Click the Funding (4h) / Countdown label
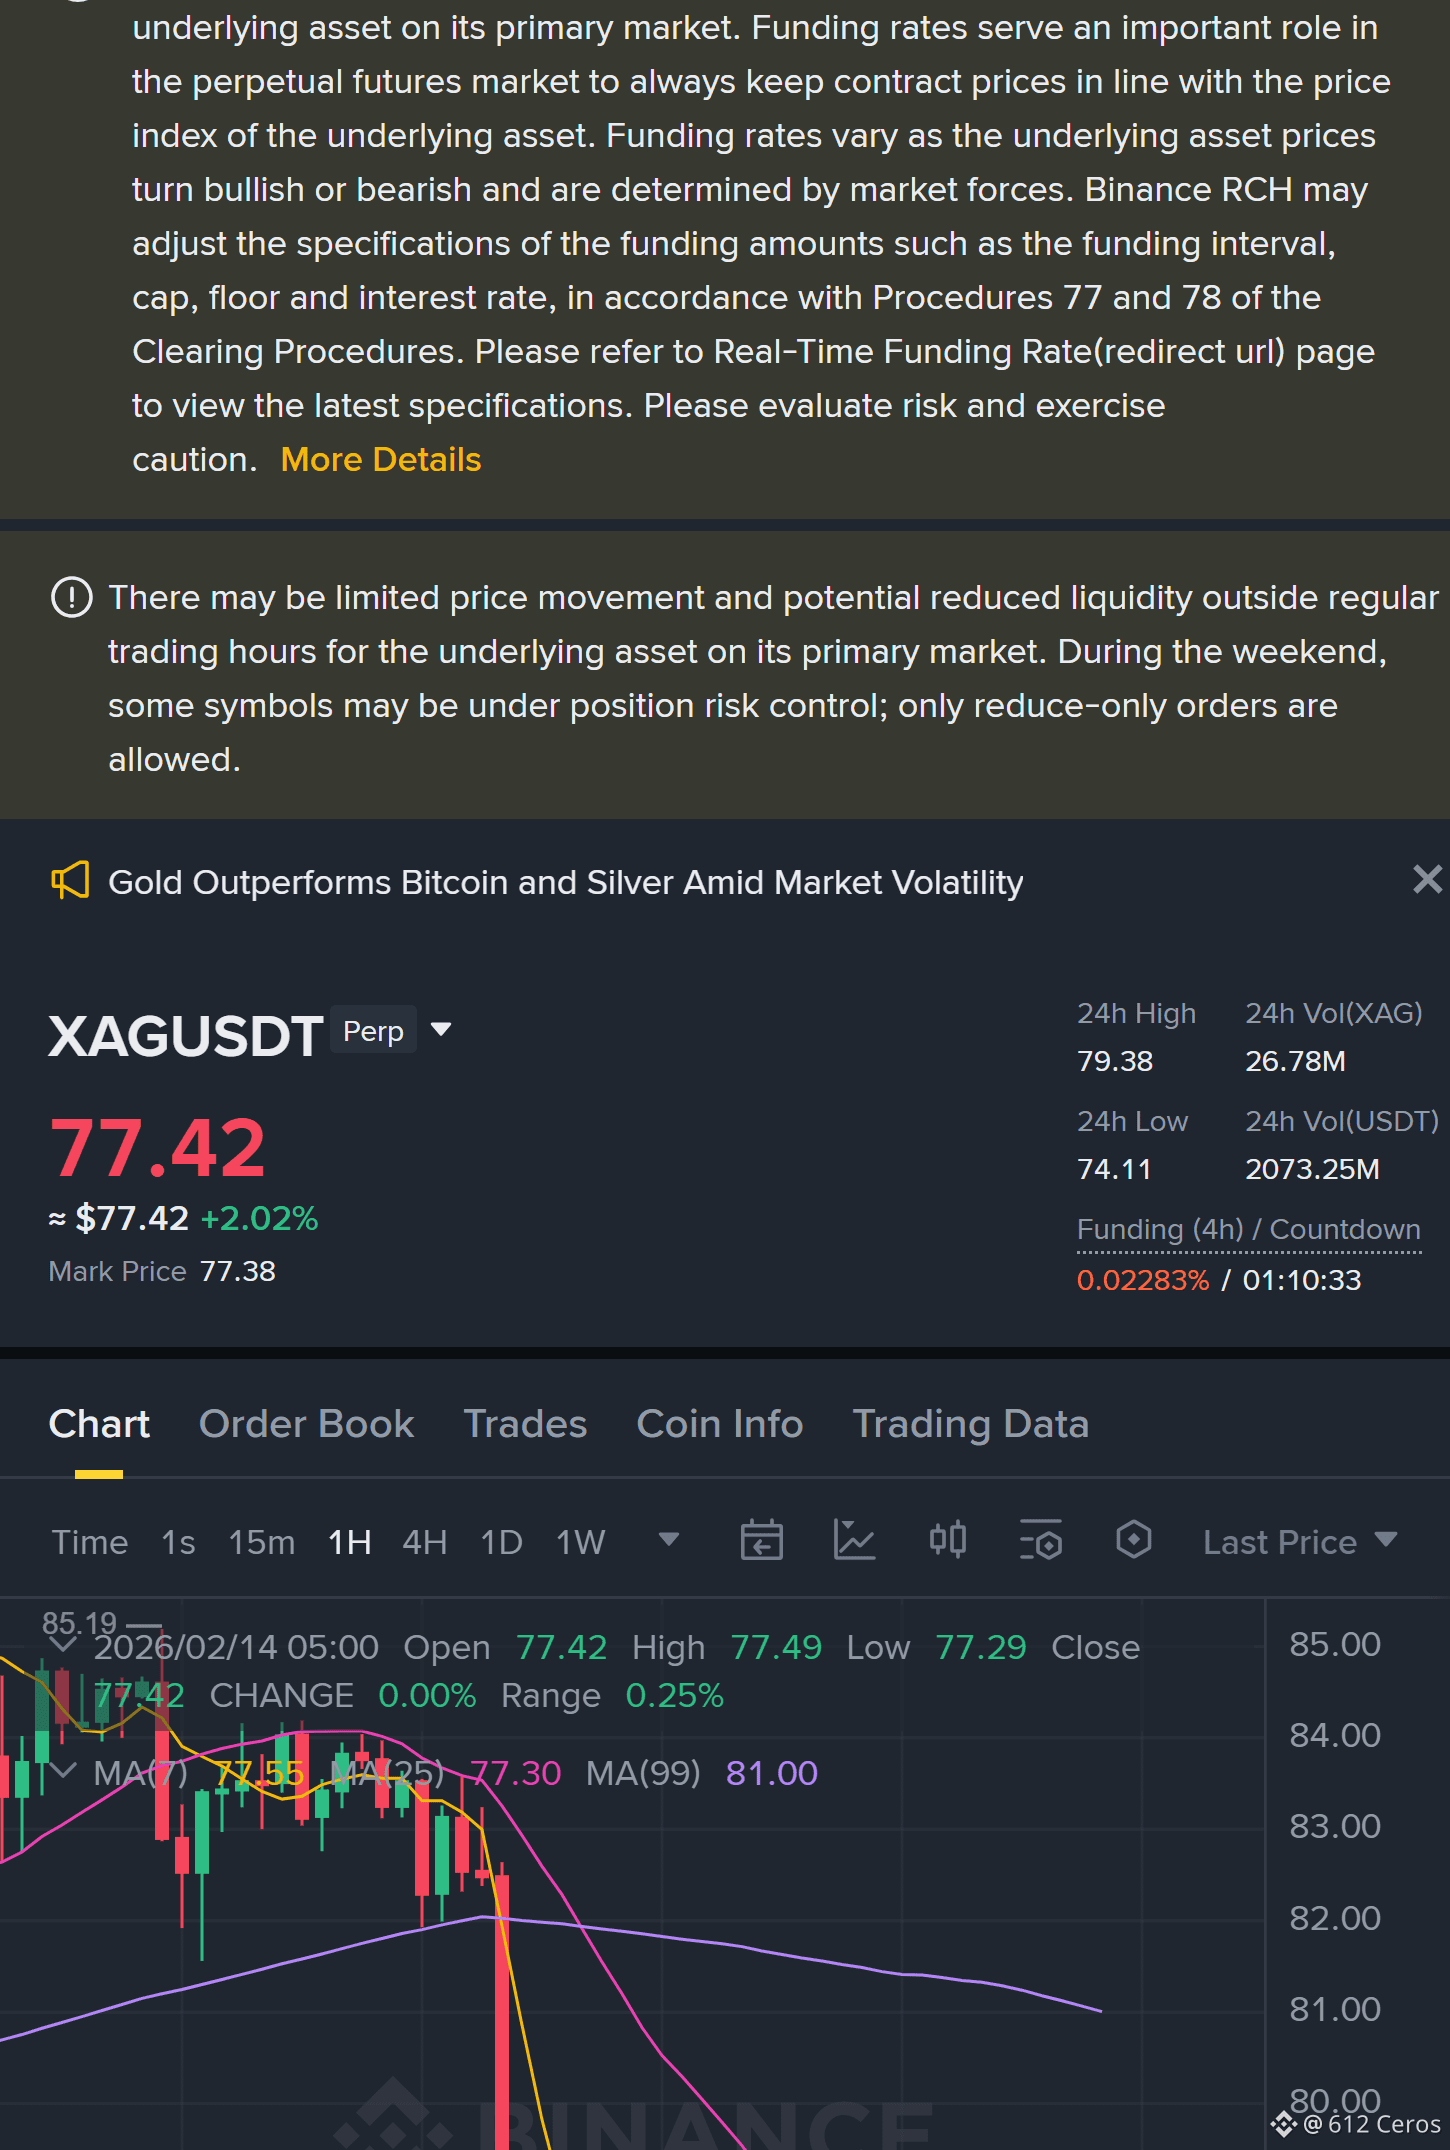This screenshot has height=2150, width=1450. [1248, 1229]
